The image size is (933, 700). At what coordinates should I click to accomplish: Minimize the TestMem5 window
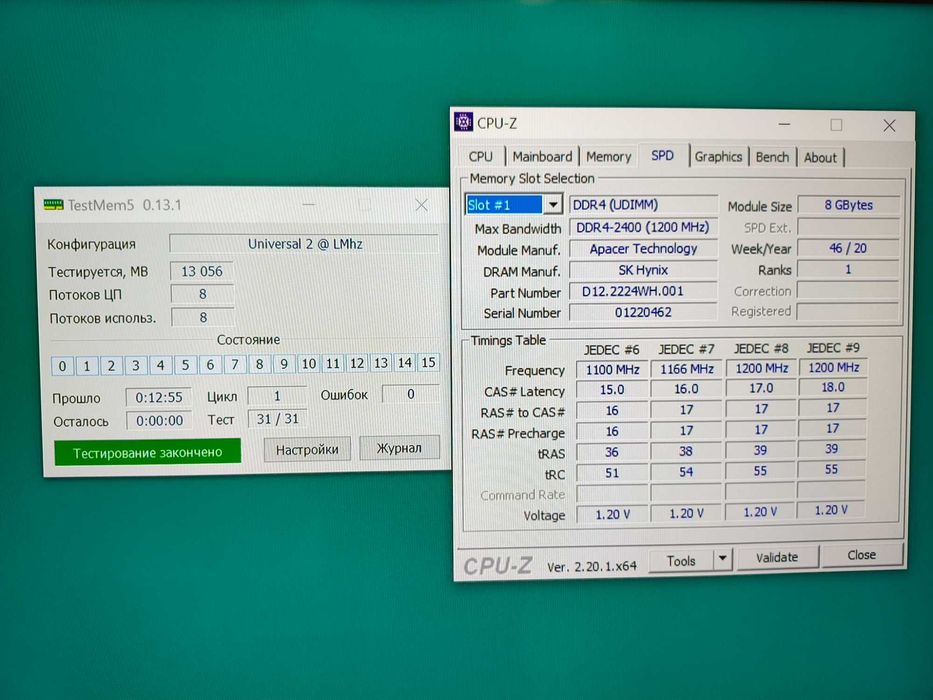point(308,205)
